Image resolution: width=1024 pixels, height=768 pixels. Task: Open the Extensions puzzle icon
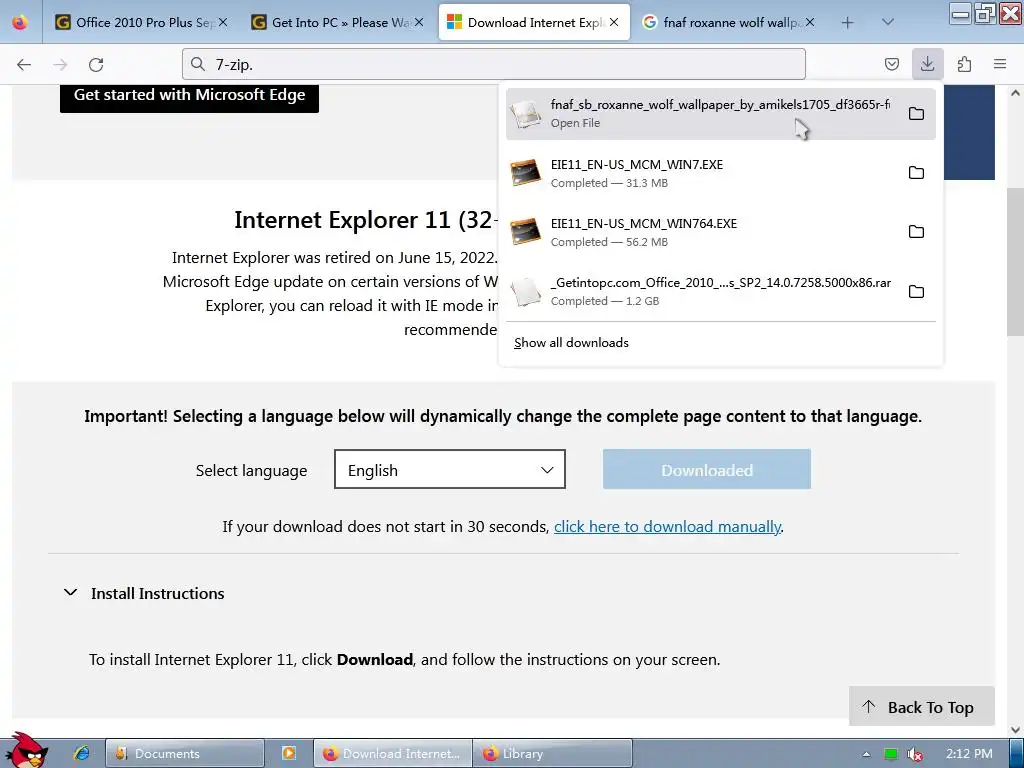(964, 64)
